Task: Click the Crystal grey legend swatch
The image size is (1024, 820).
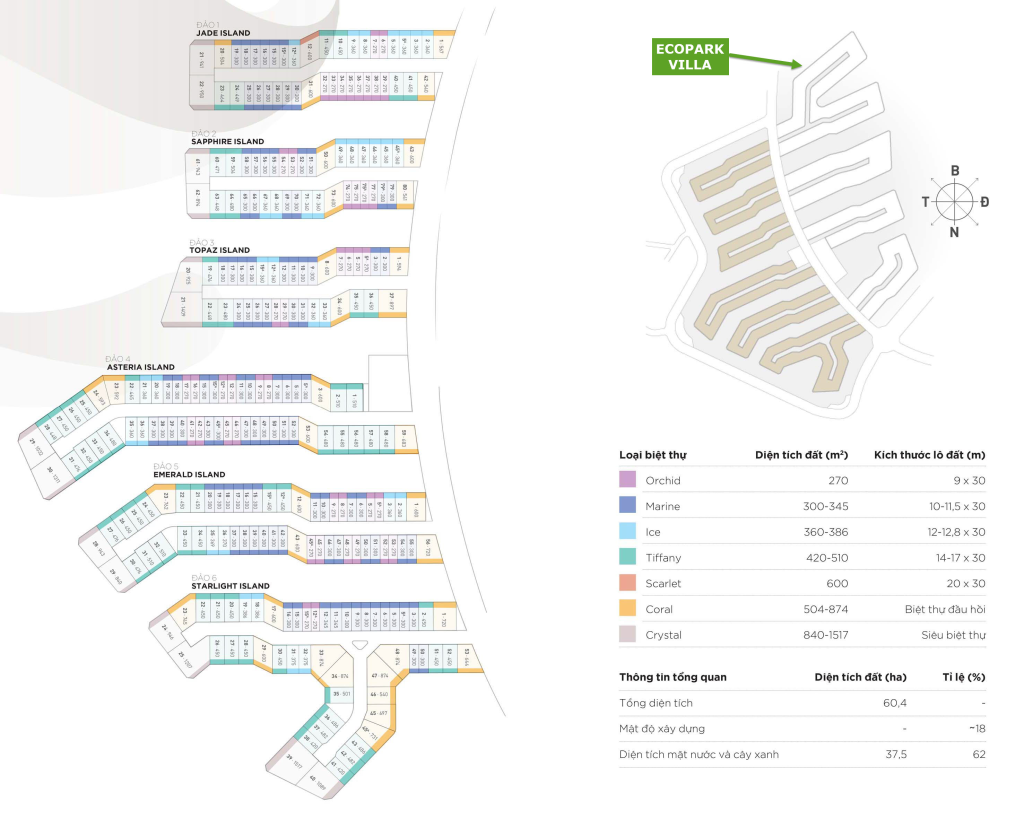Action: click(628, 635)
